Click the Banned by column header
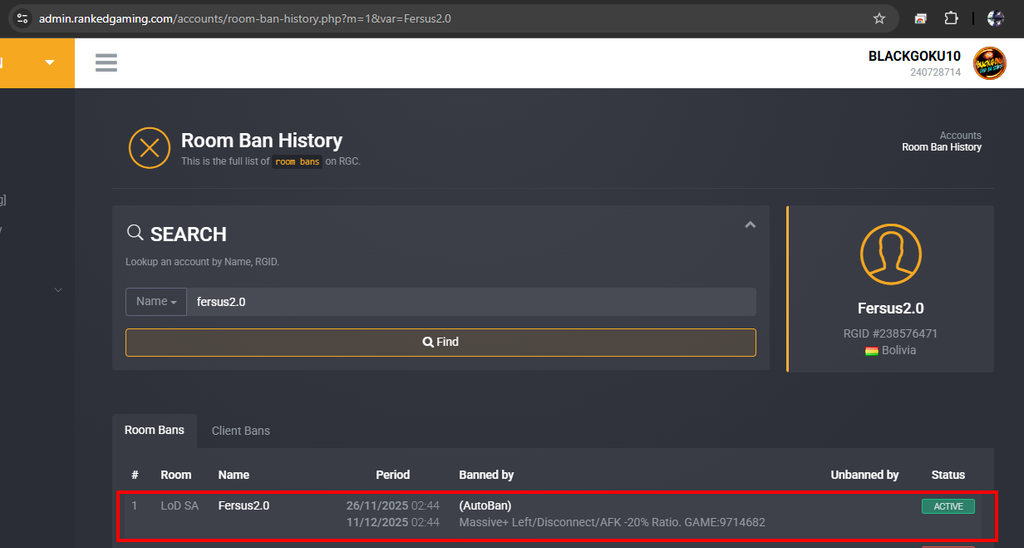This screenshot has height=548, width=1024. [x=487, y=475]
